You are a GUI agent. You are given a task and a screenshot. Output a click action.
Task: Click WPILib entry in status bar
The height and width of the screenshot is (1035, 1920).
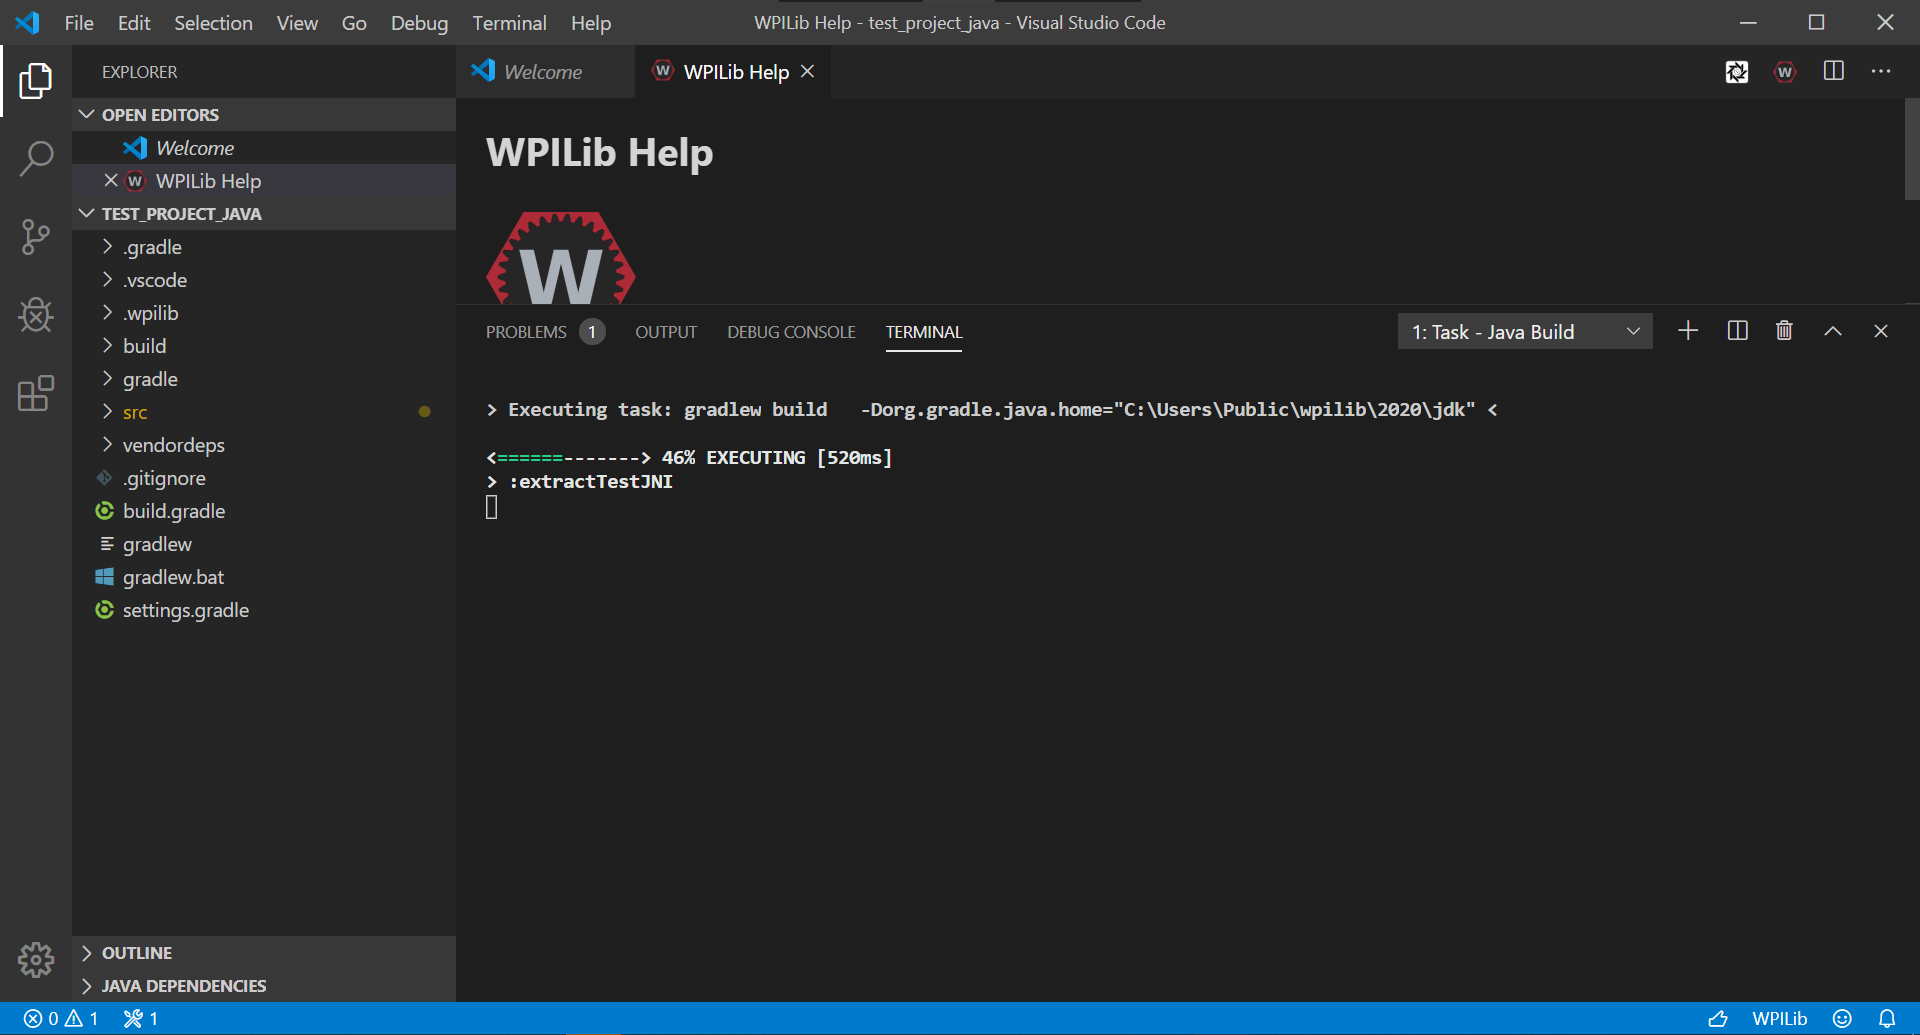tap(1780, 1019)
